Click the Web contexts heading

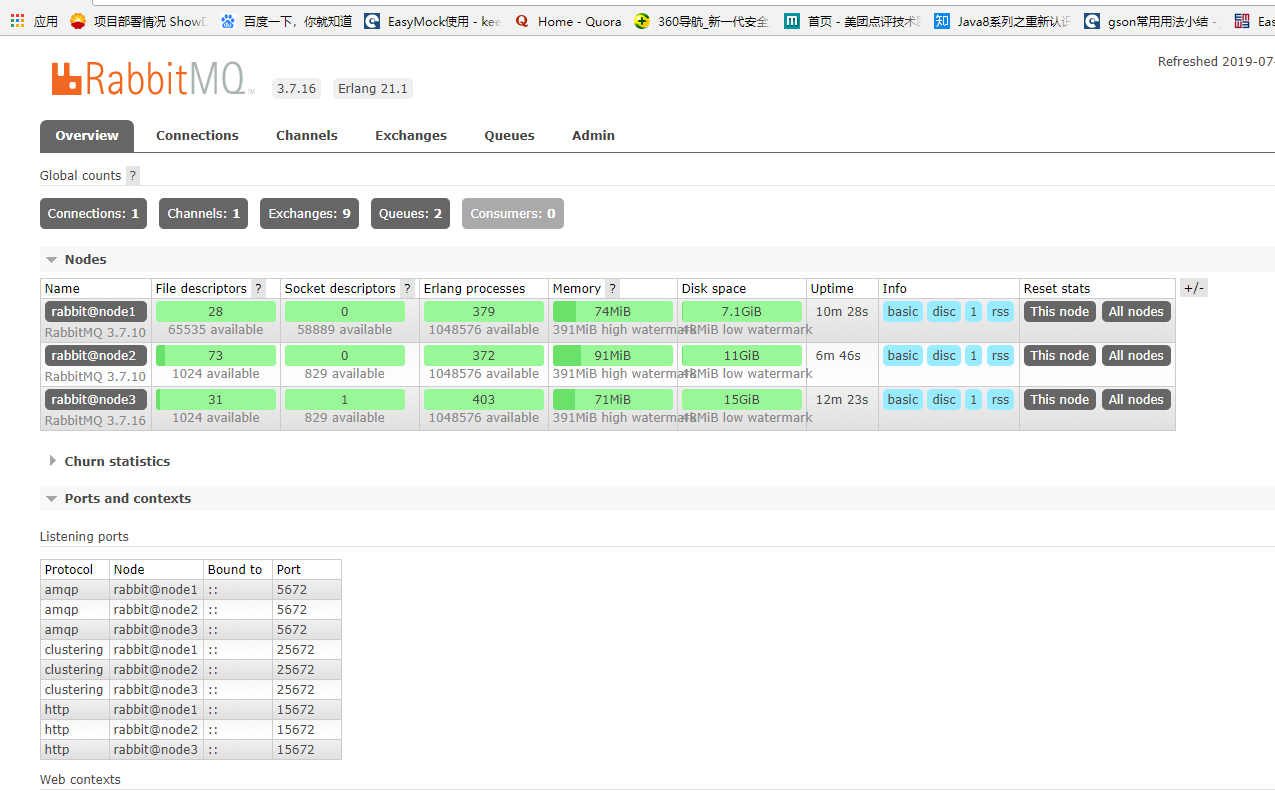(80, 780)
